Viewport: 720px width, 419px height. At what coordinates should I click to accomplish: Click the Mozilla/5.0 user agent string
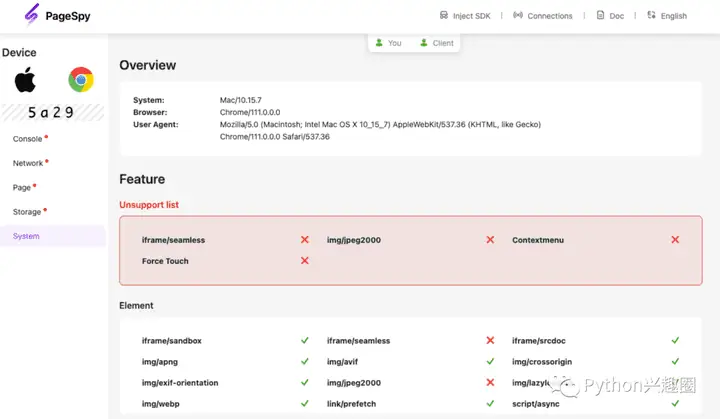coord(380,130)
